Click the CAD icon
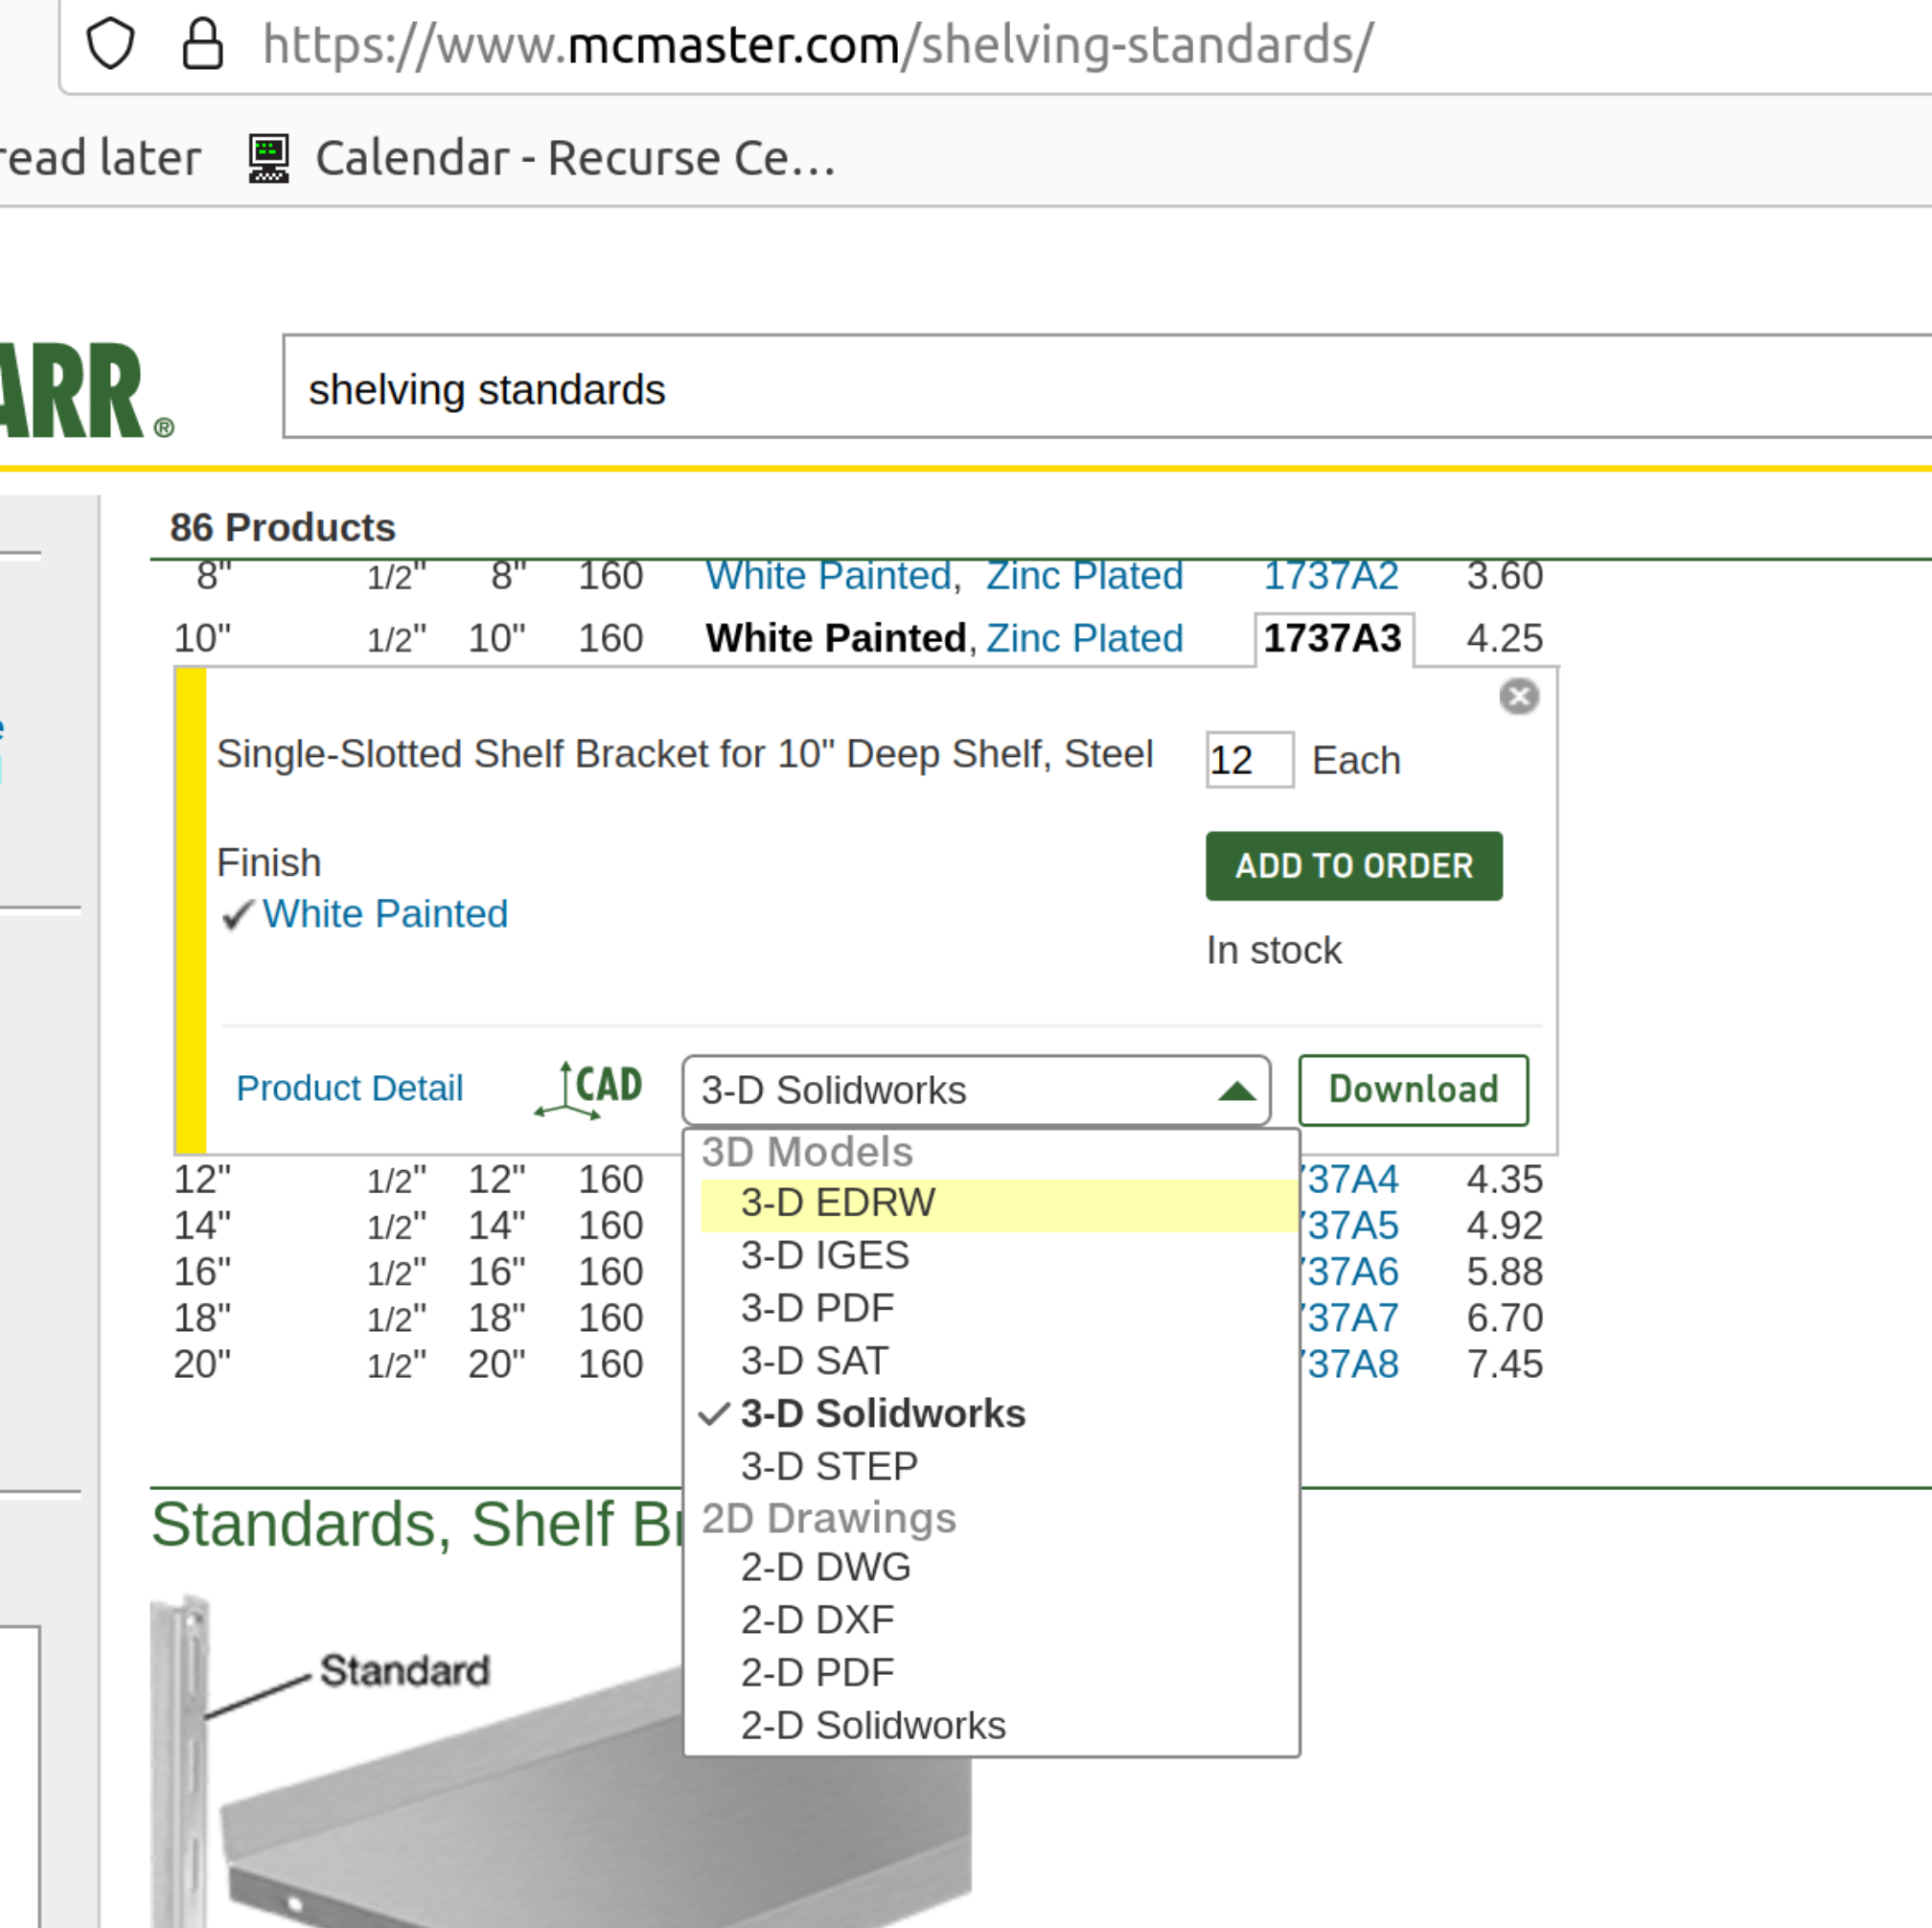Viewport: 1932px width, 1928px height. 589,1088
